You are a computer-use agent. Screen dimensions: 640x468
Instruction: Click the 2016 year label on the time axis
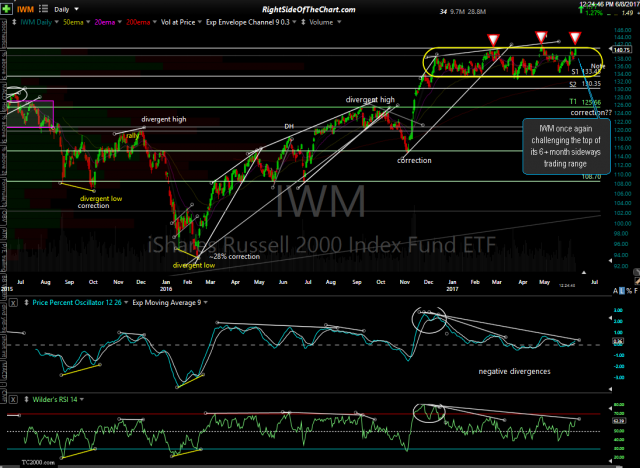point(166,289)
